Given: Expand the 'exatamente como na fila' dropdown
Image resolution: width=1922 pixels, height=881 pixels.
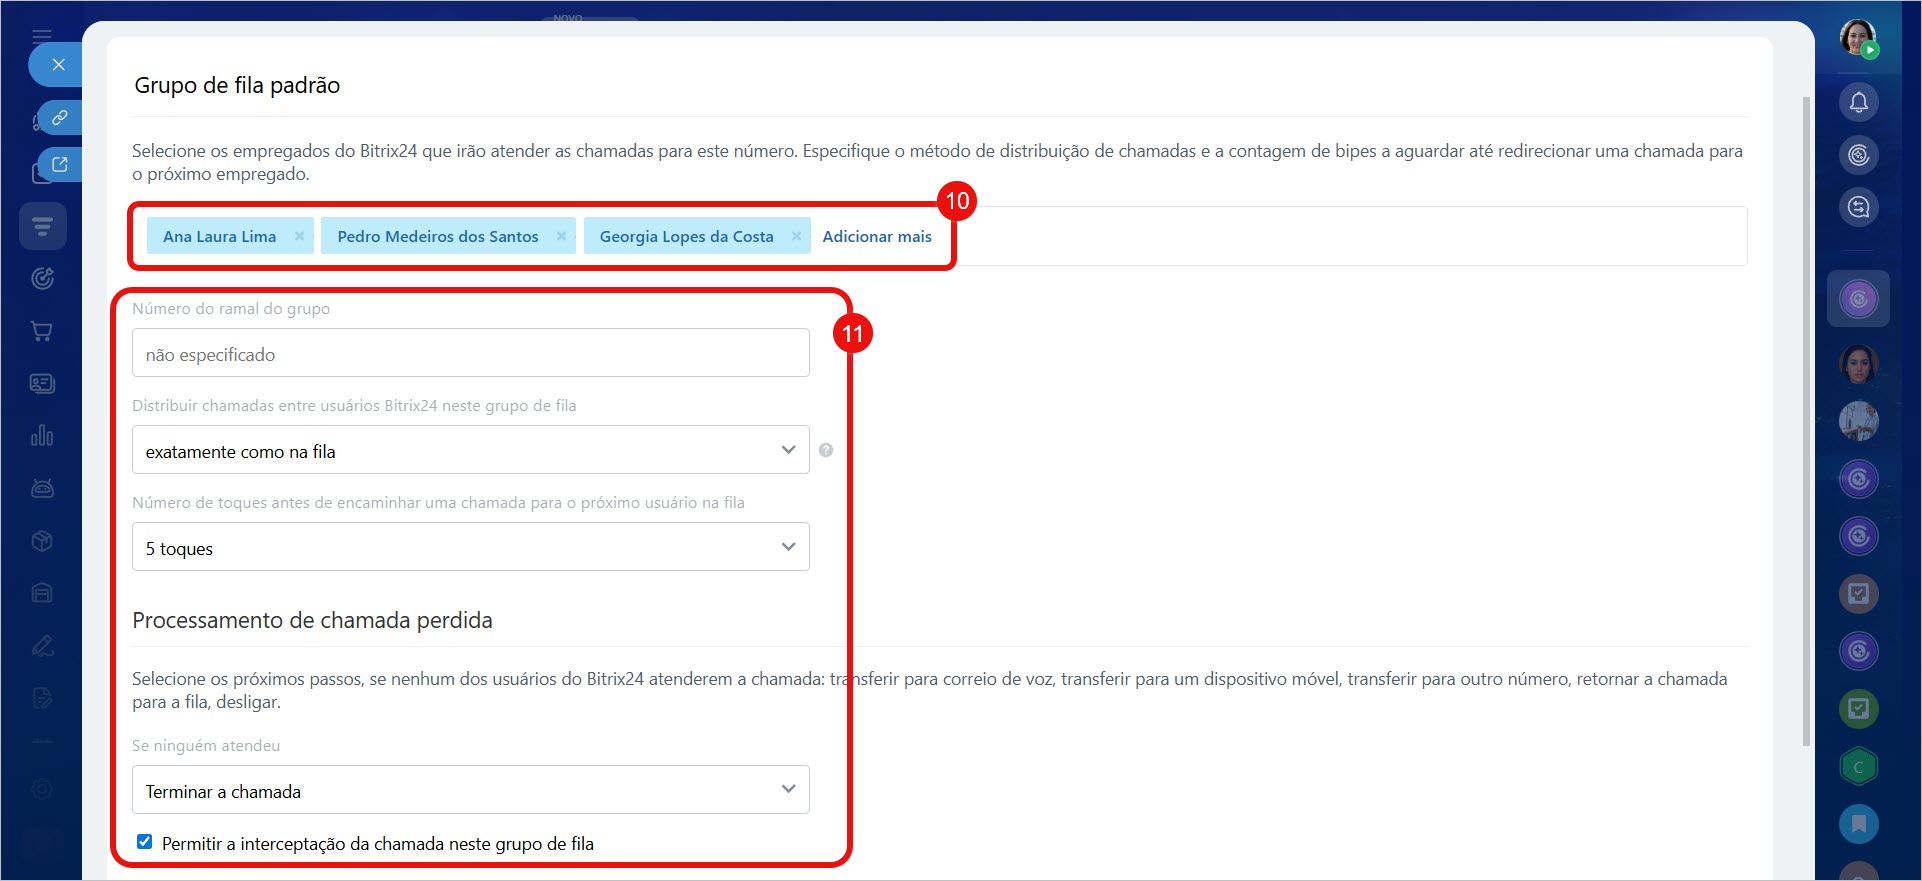Looking at the screenshot, I should coord(470,450).
